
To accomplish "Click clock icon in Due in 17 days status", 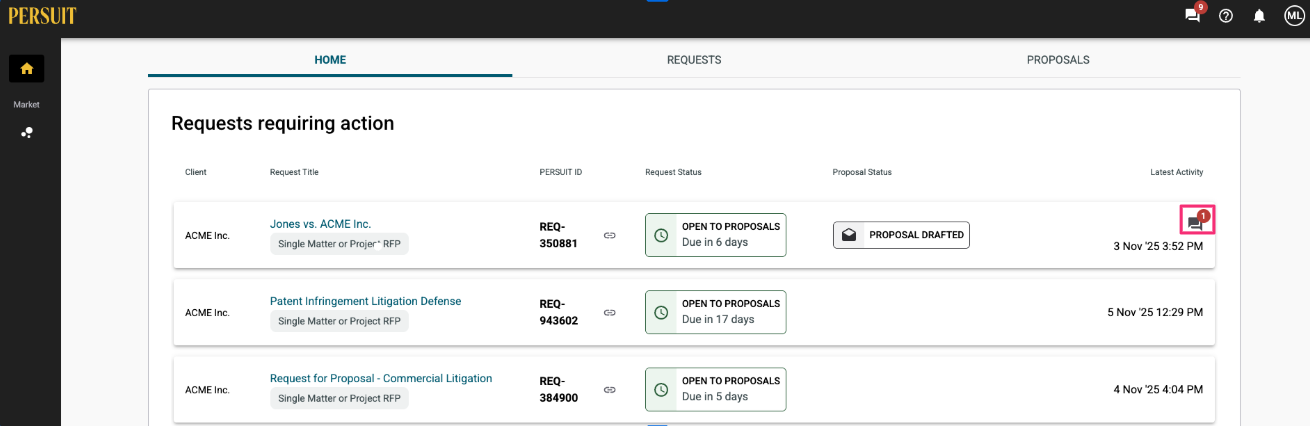I will [661, 312].
